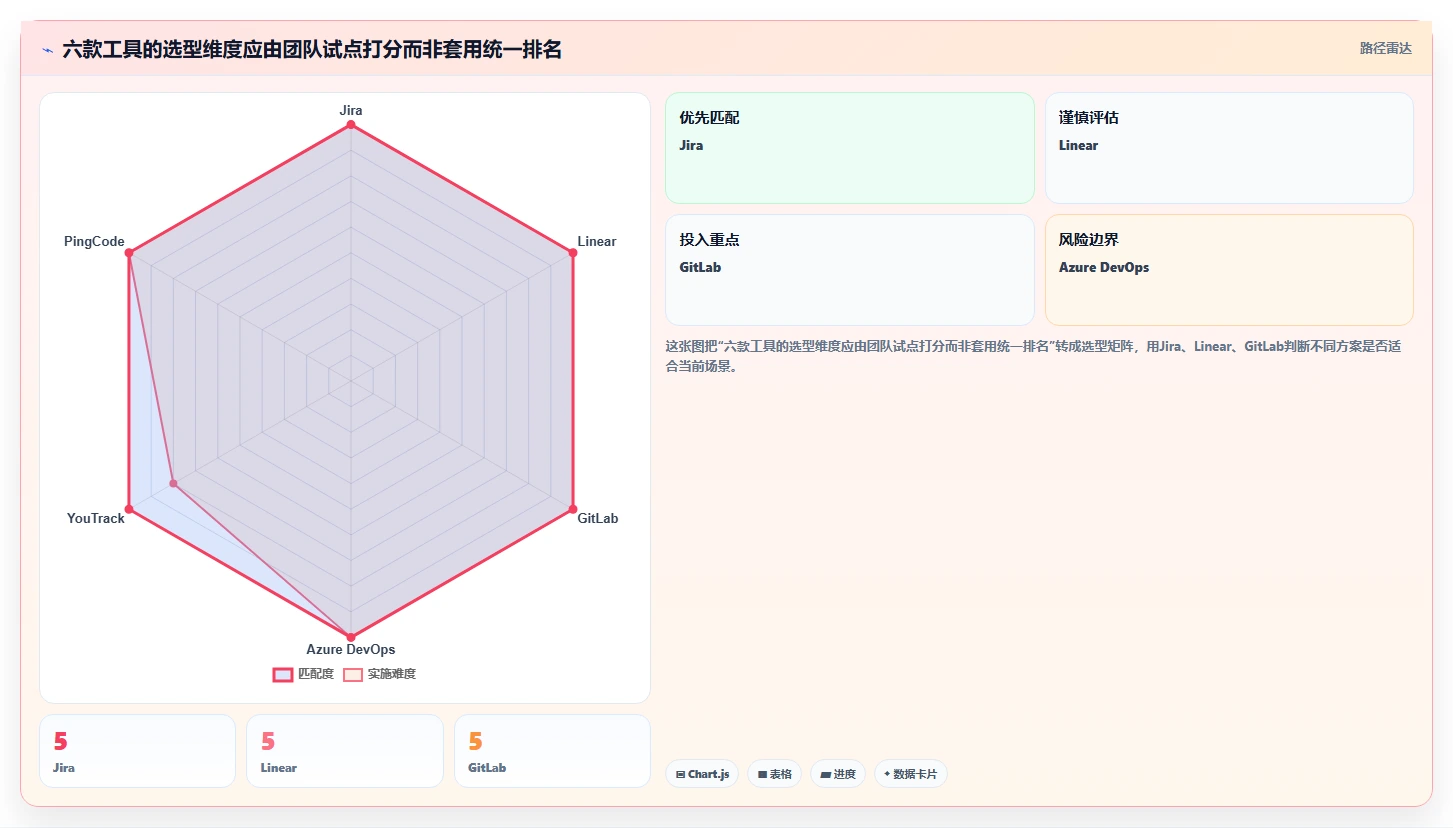Open the 优先匹配 Jira card

point(850,148)
